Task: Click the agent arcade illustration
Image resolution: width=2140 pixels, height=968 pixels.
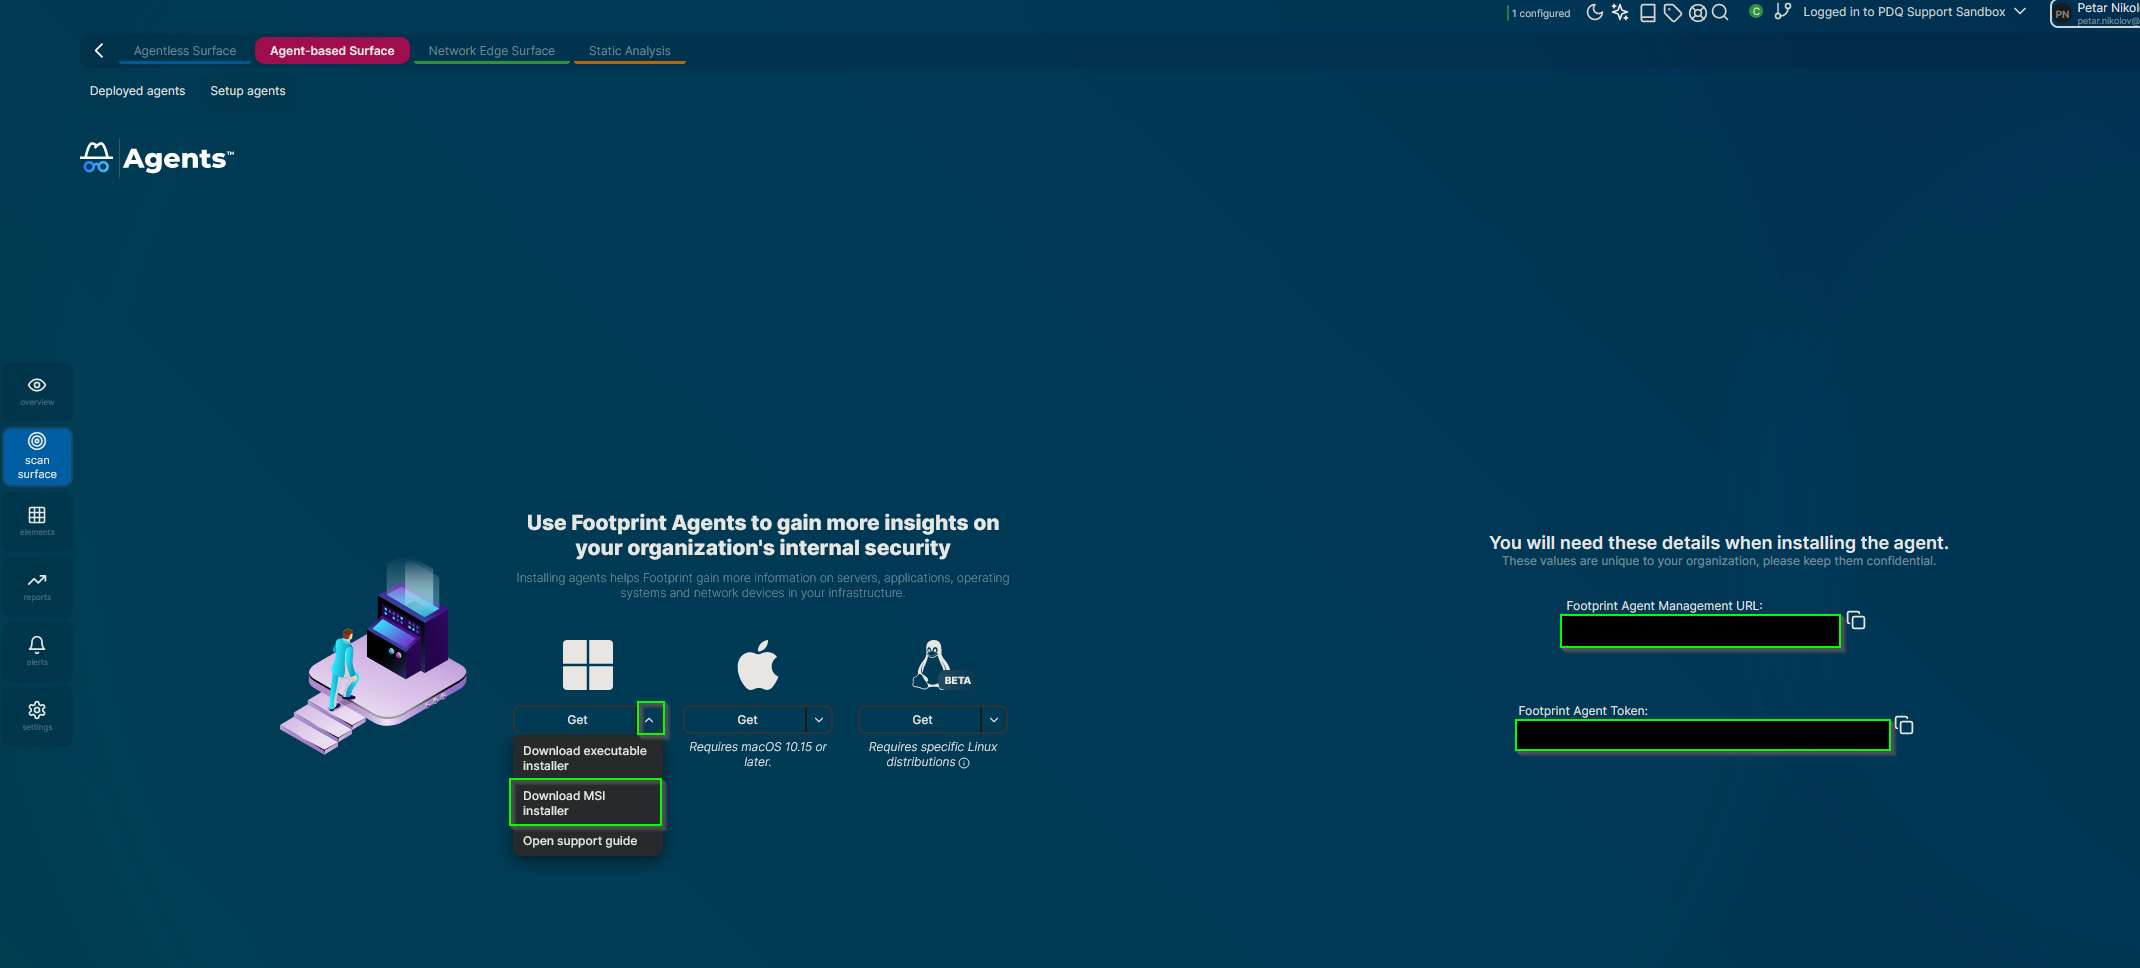Action: [x=374, y=656]
